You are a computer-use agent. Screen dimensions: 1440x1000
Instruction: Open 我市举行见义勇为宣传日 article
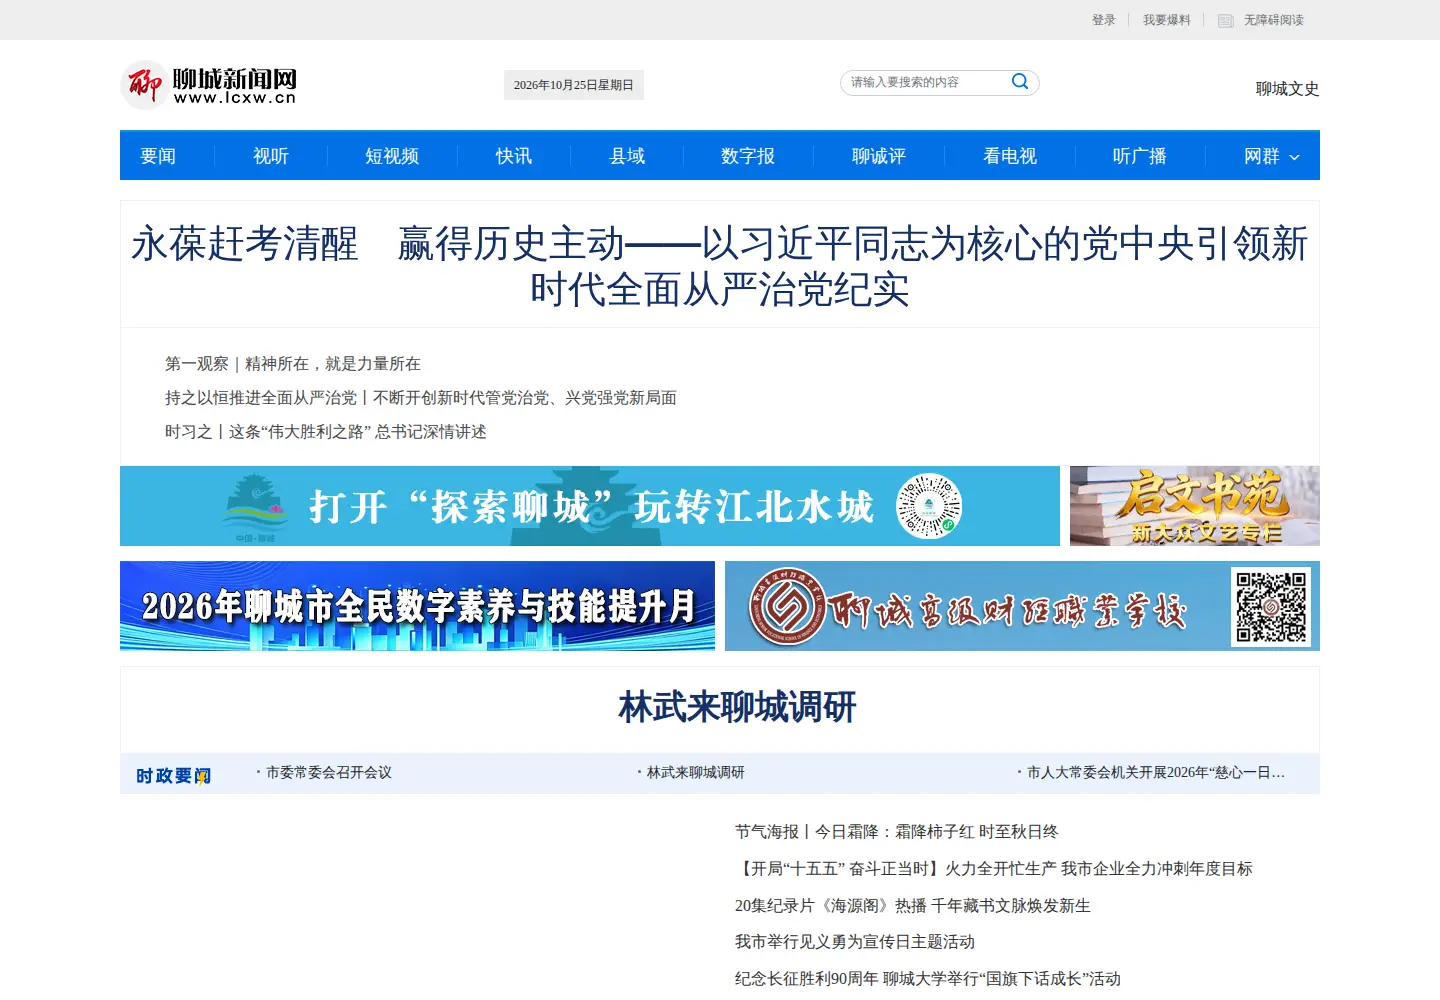pos(855,942)
